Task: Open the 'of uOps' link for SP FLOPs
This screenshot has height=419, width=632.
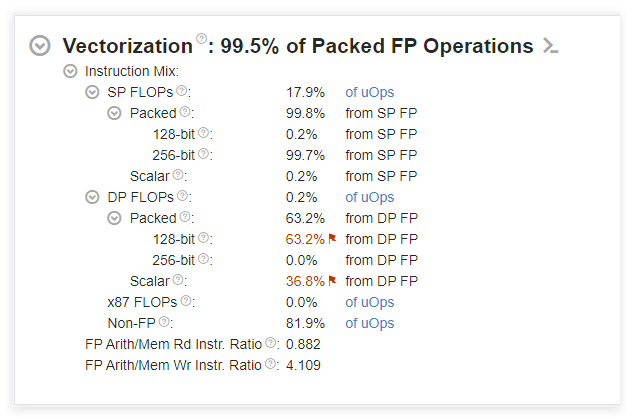Action: (369, 92)
